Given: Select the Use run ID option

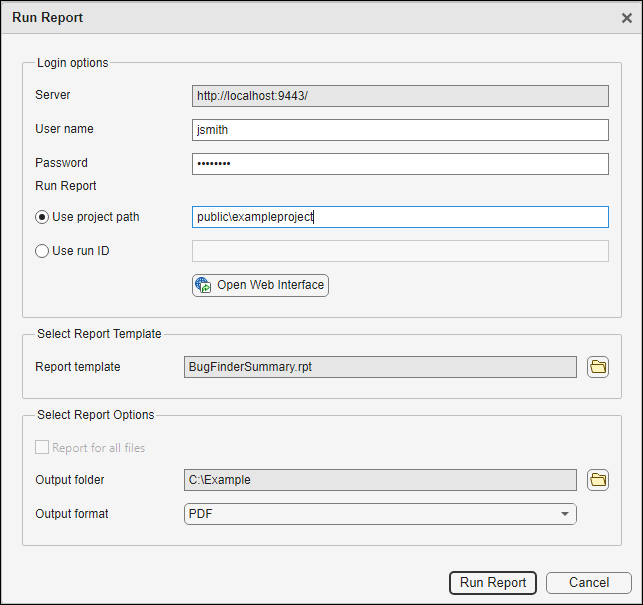Looking at the screenshot, I should (x=42, y=251).
